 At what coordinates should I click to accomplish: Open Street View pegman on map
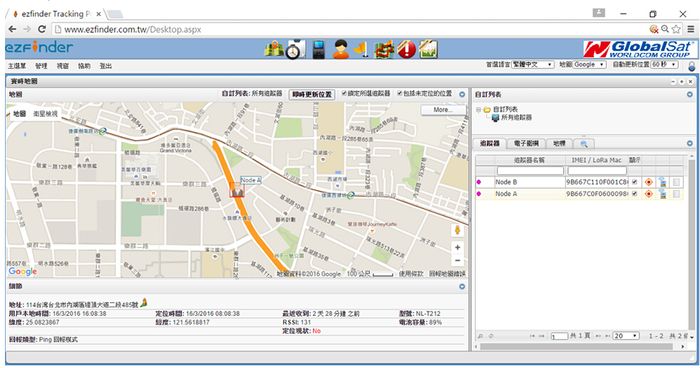click(457, 230)
